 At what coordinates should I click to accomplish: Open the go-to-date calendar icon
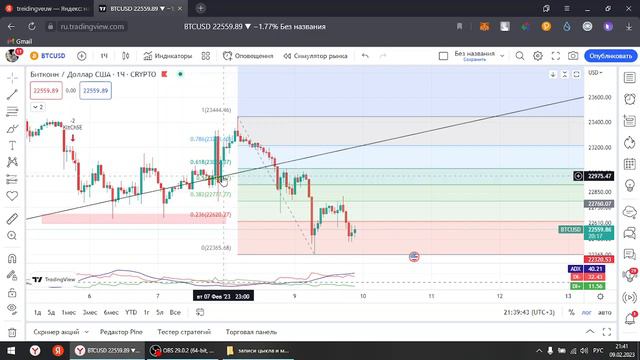(200, 312)
